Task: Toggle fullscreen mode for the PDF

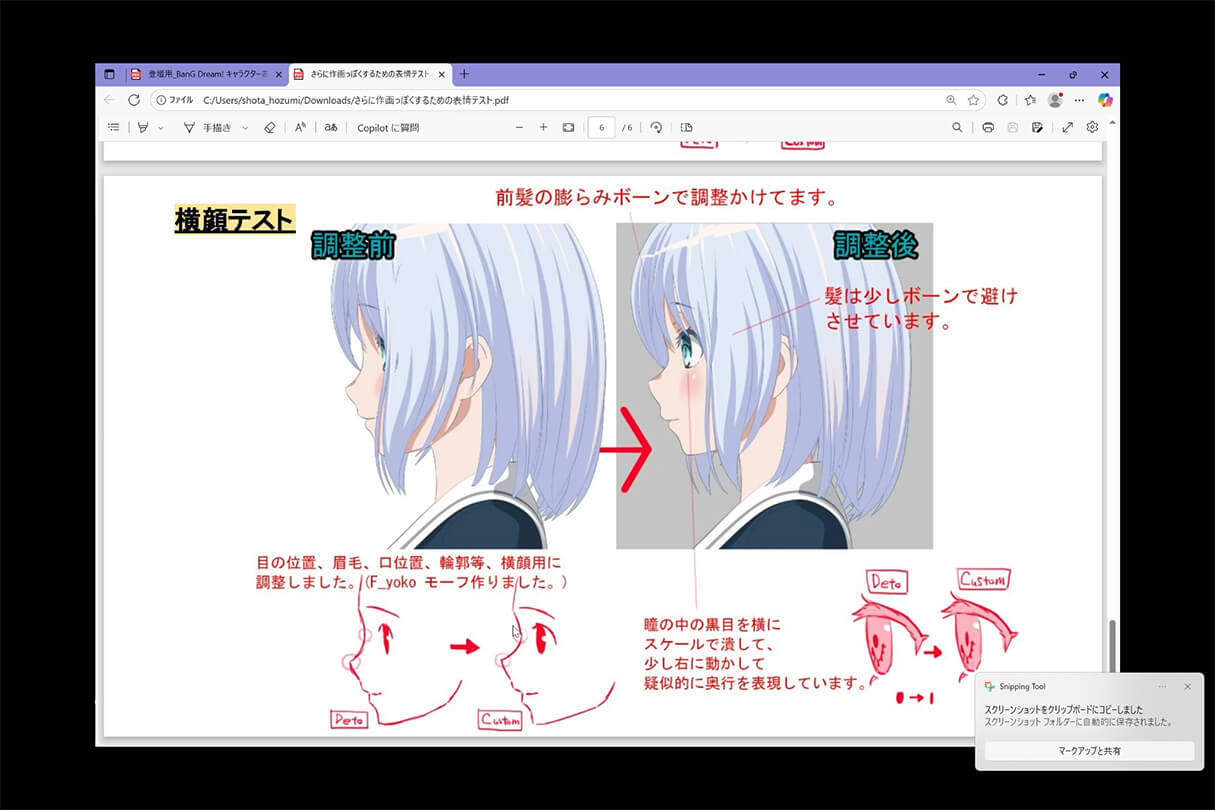Action: click(x=1067, y=128)
